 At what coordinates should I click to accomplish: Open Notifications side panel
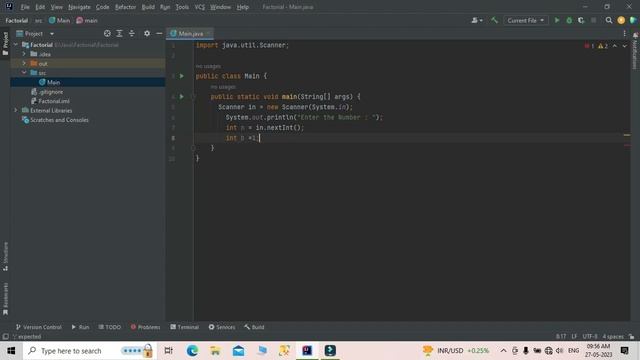[635, 51]
